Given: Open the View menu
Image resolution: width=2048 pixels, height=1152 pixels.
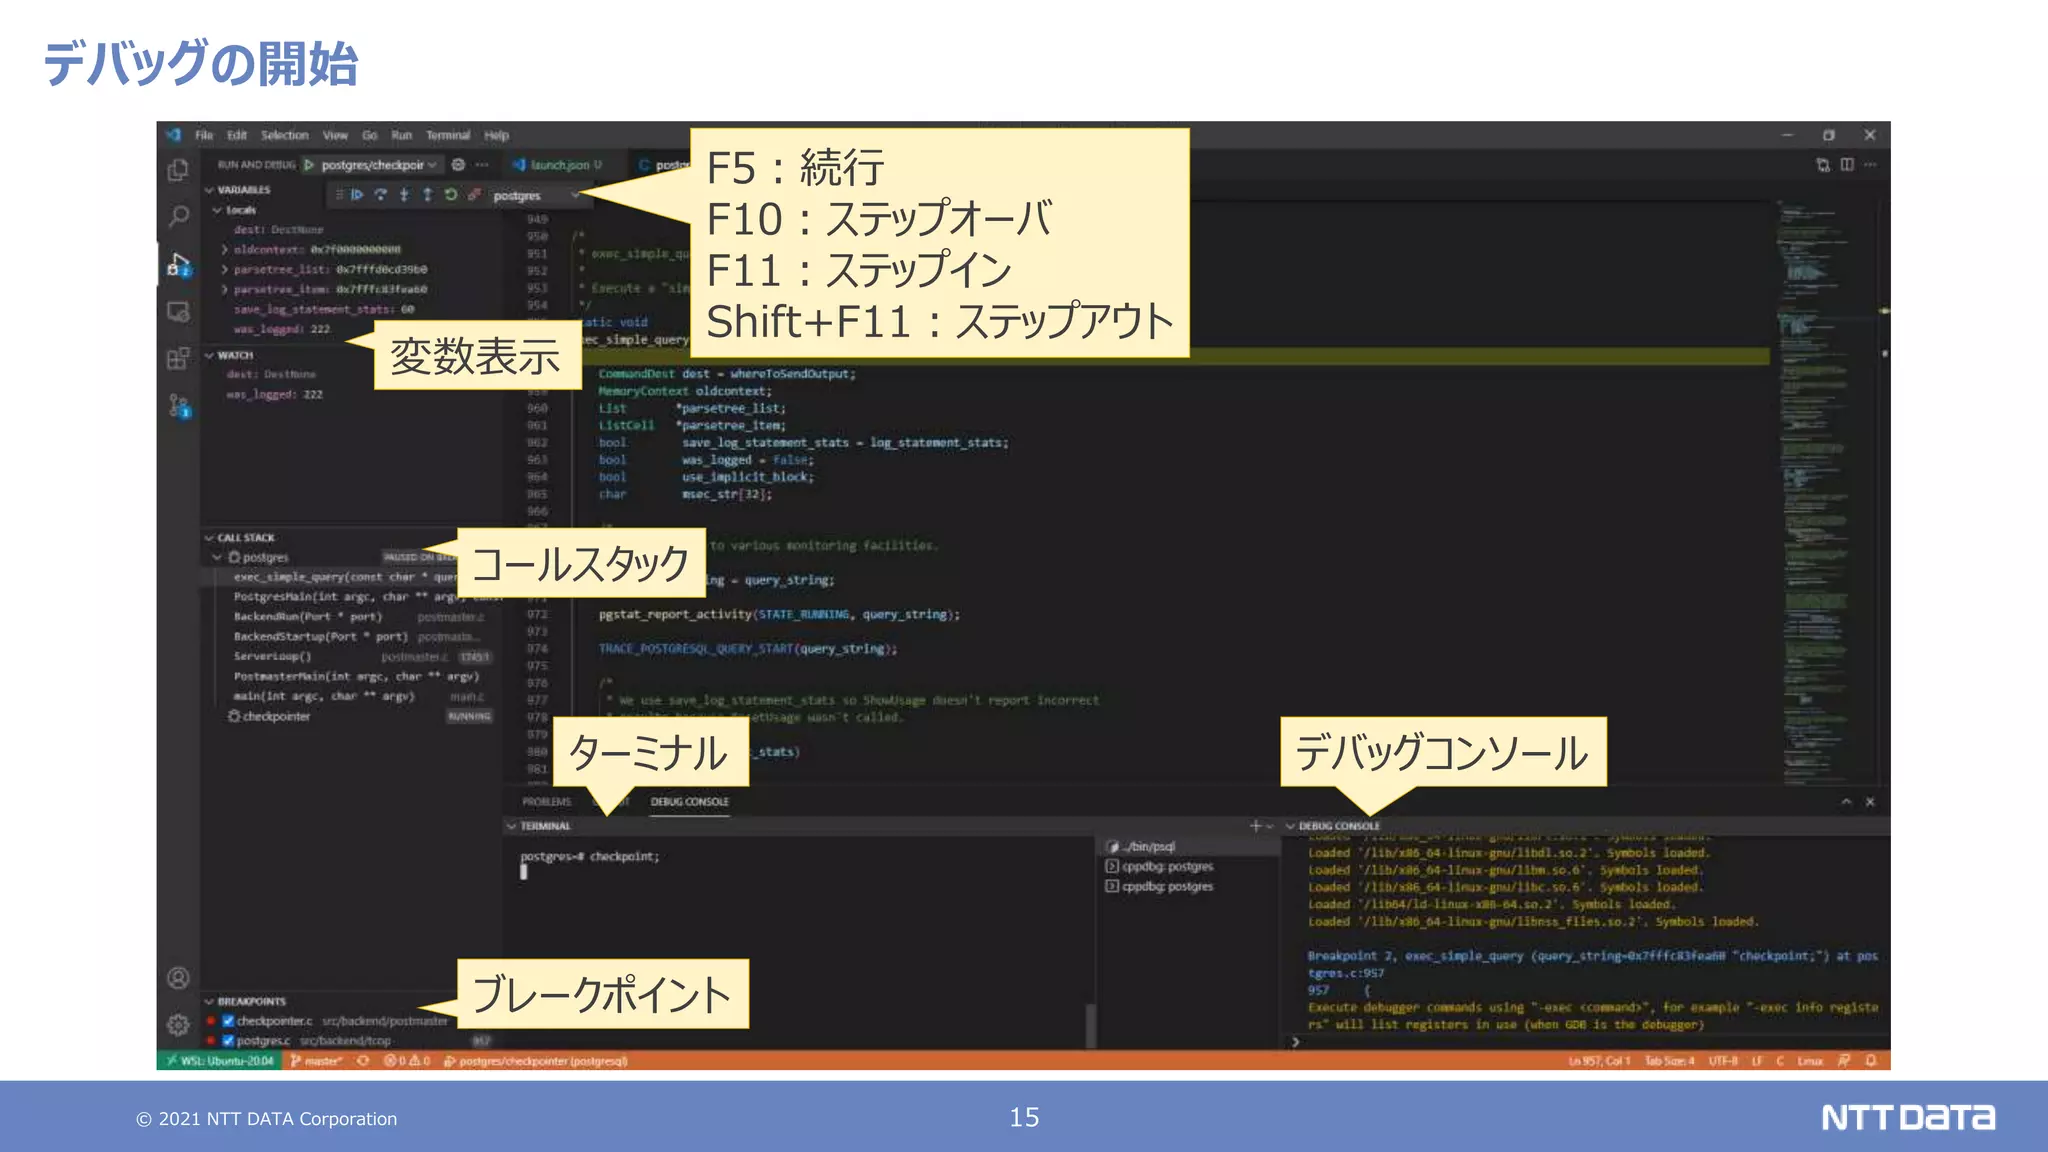Looking at the screenshot, I should [x=335, y=135].
